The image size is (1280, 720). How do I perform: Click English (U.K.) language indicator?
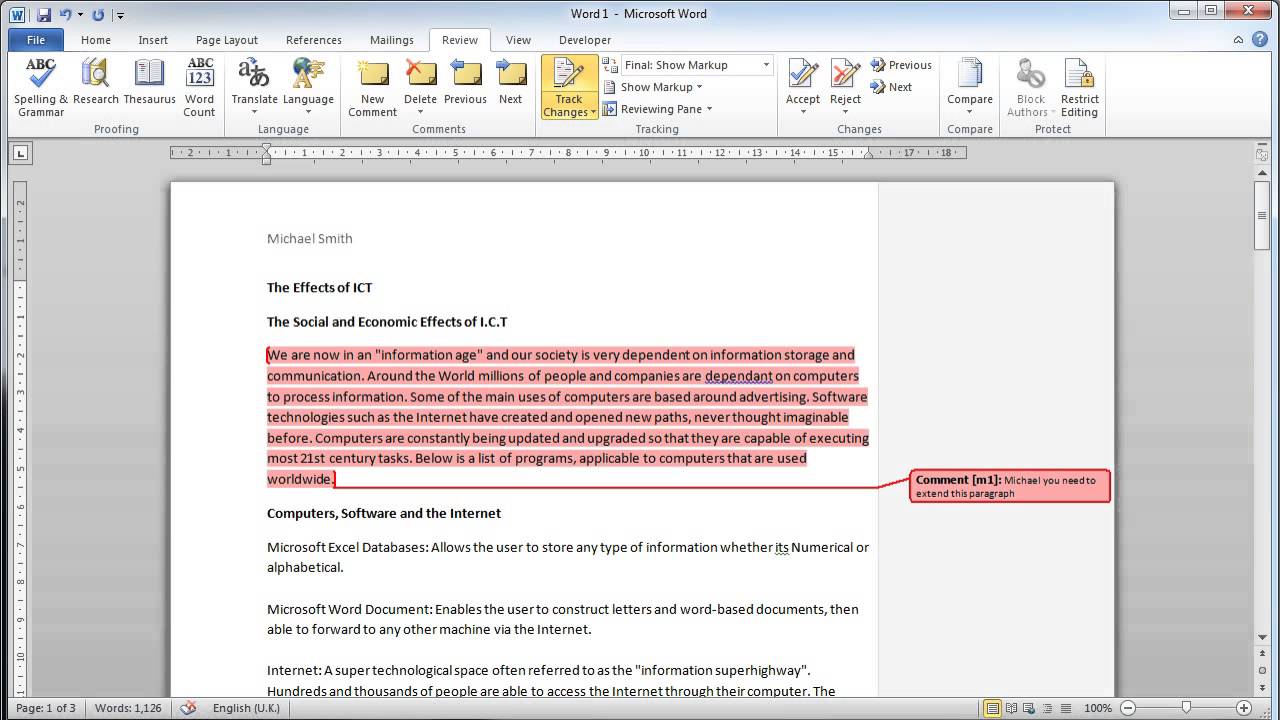(x=245, y=708)
